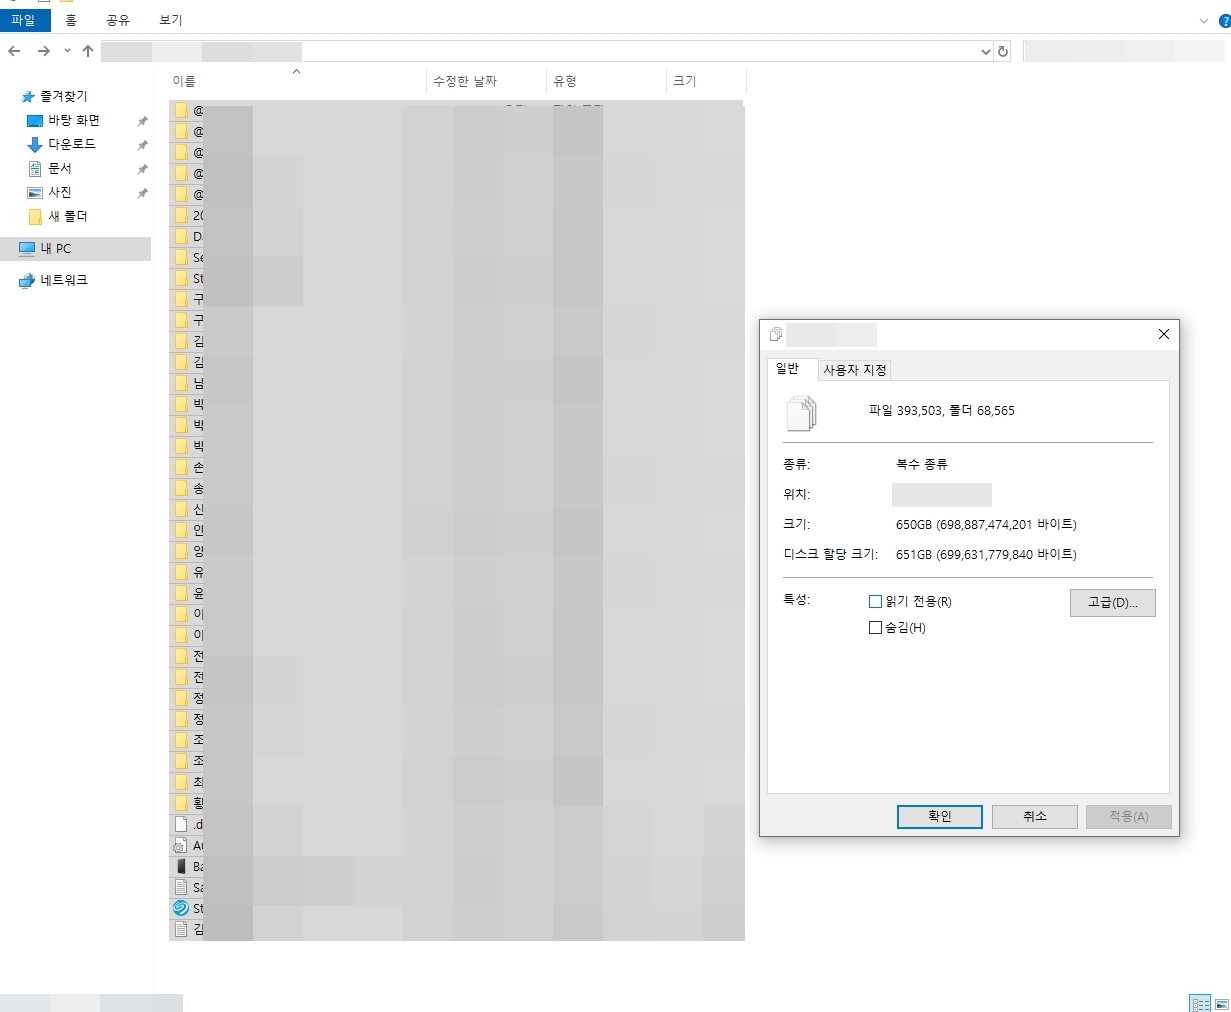Click the 고급(D)... button

[1112, 602]
